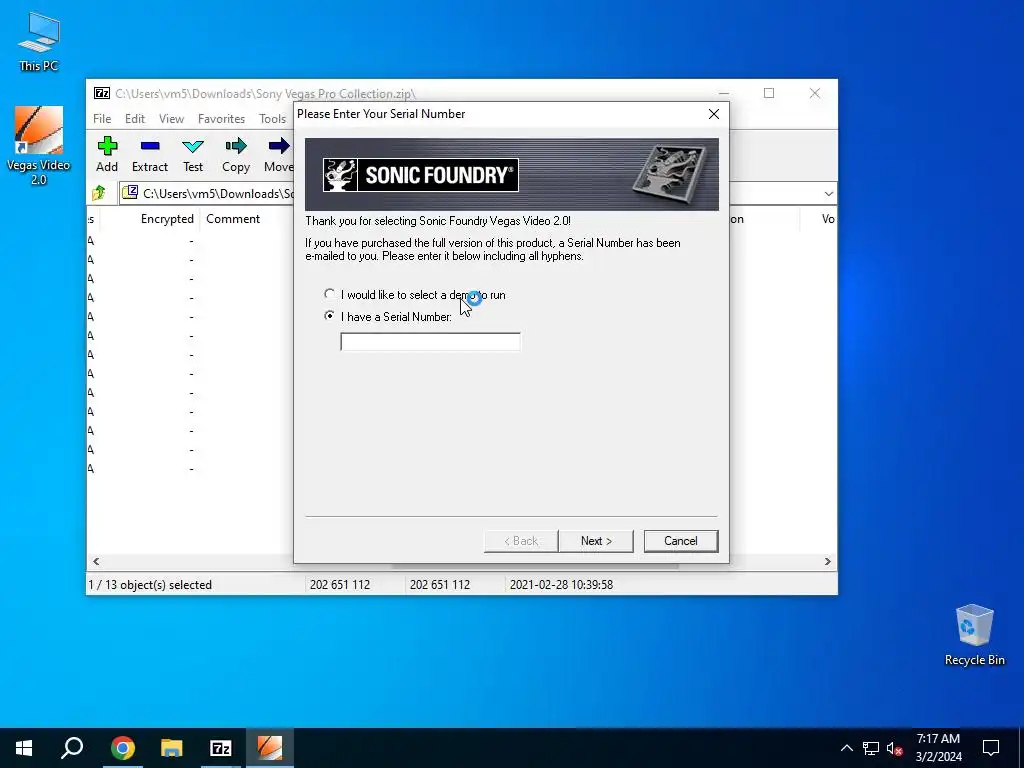The image size is (1024, 768).
Task: Select the demo to run option
Action: pos(415,295)
